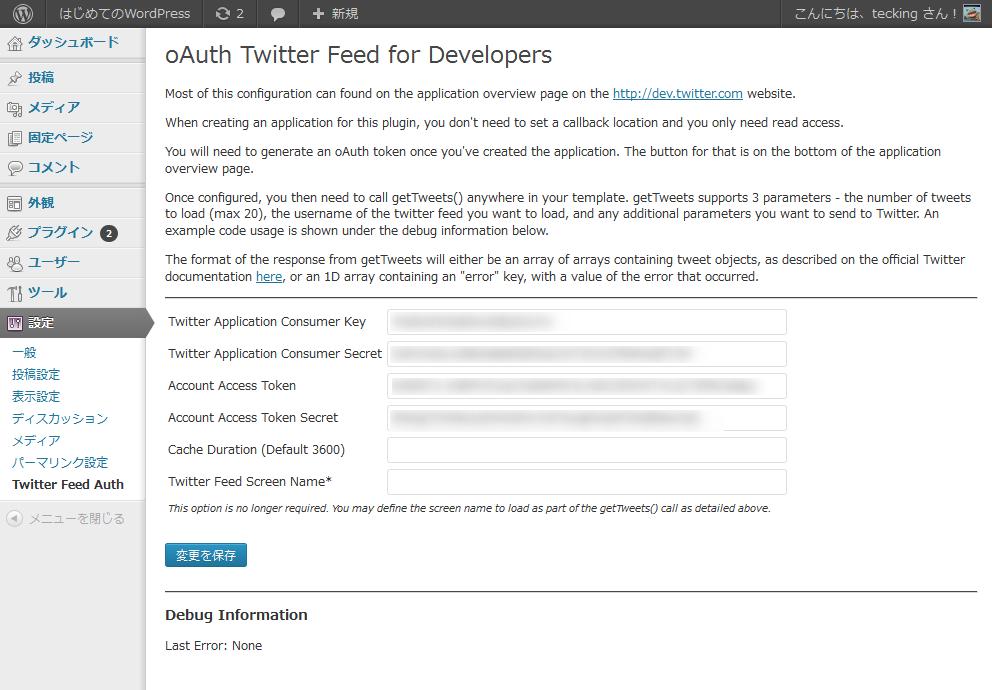This screenshot has height=690, width=992.
Task: Click the users icon for ユーザー
Action: point(15,263)
